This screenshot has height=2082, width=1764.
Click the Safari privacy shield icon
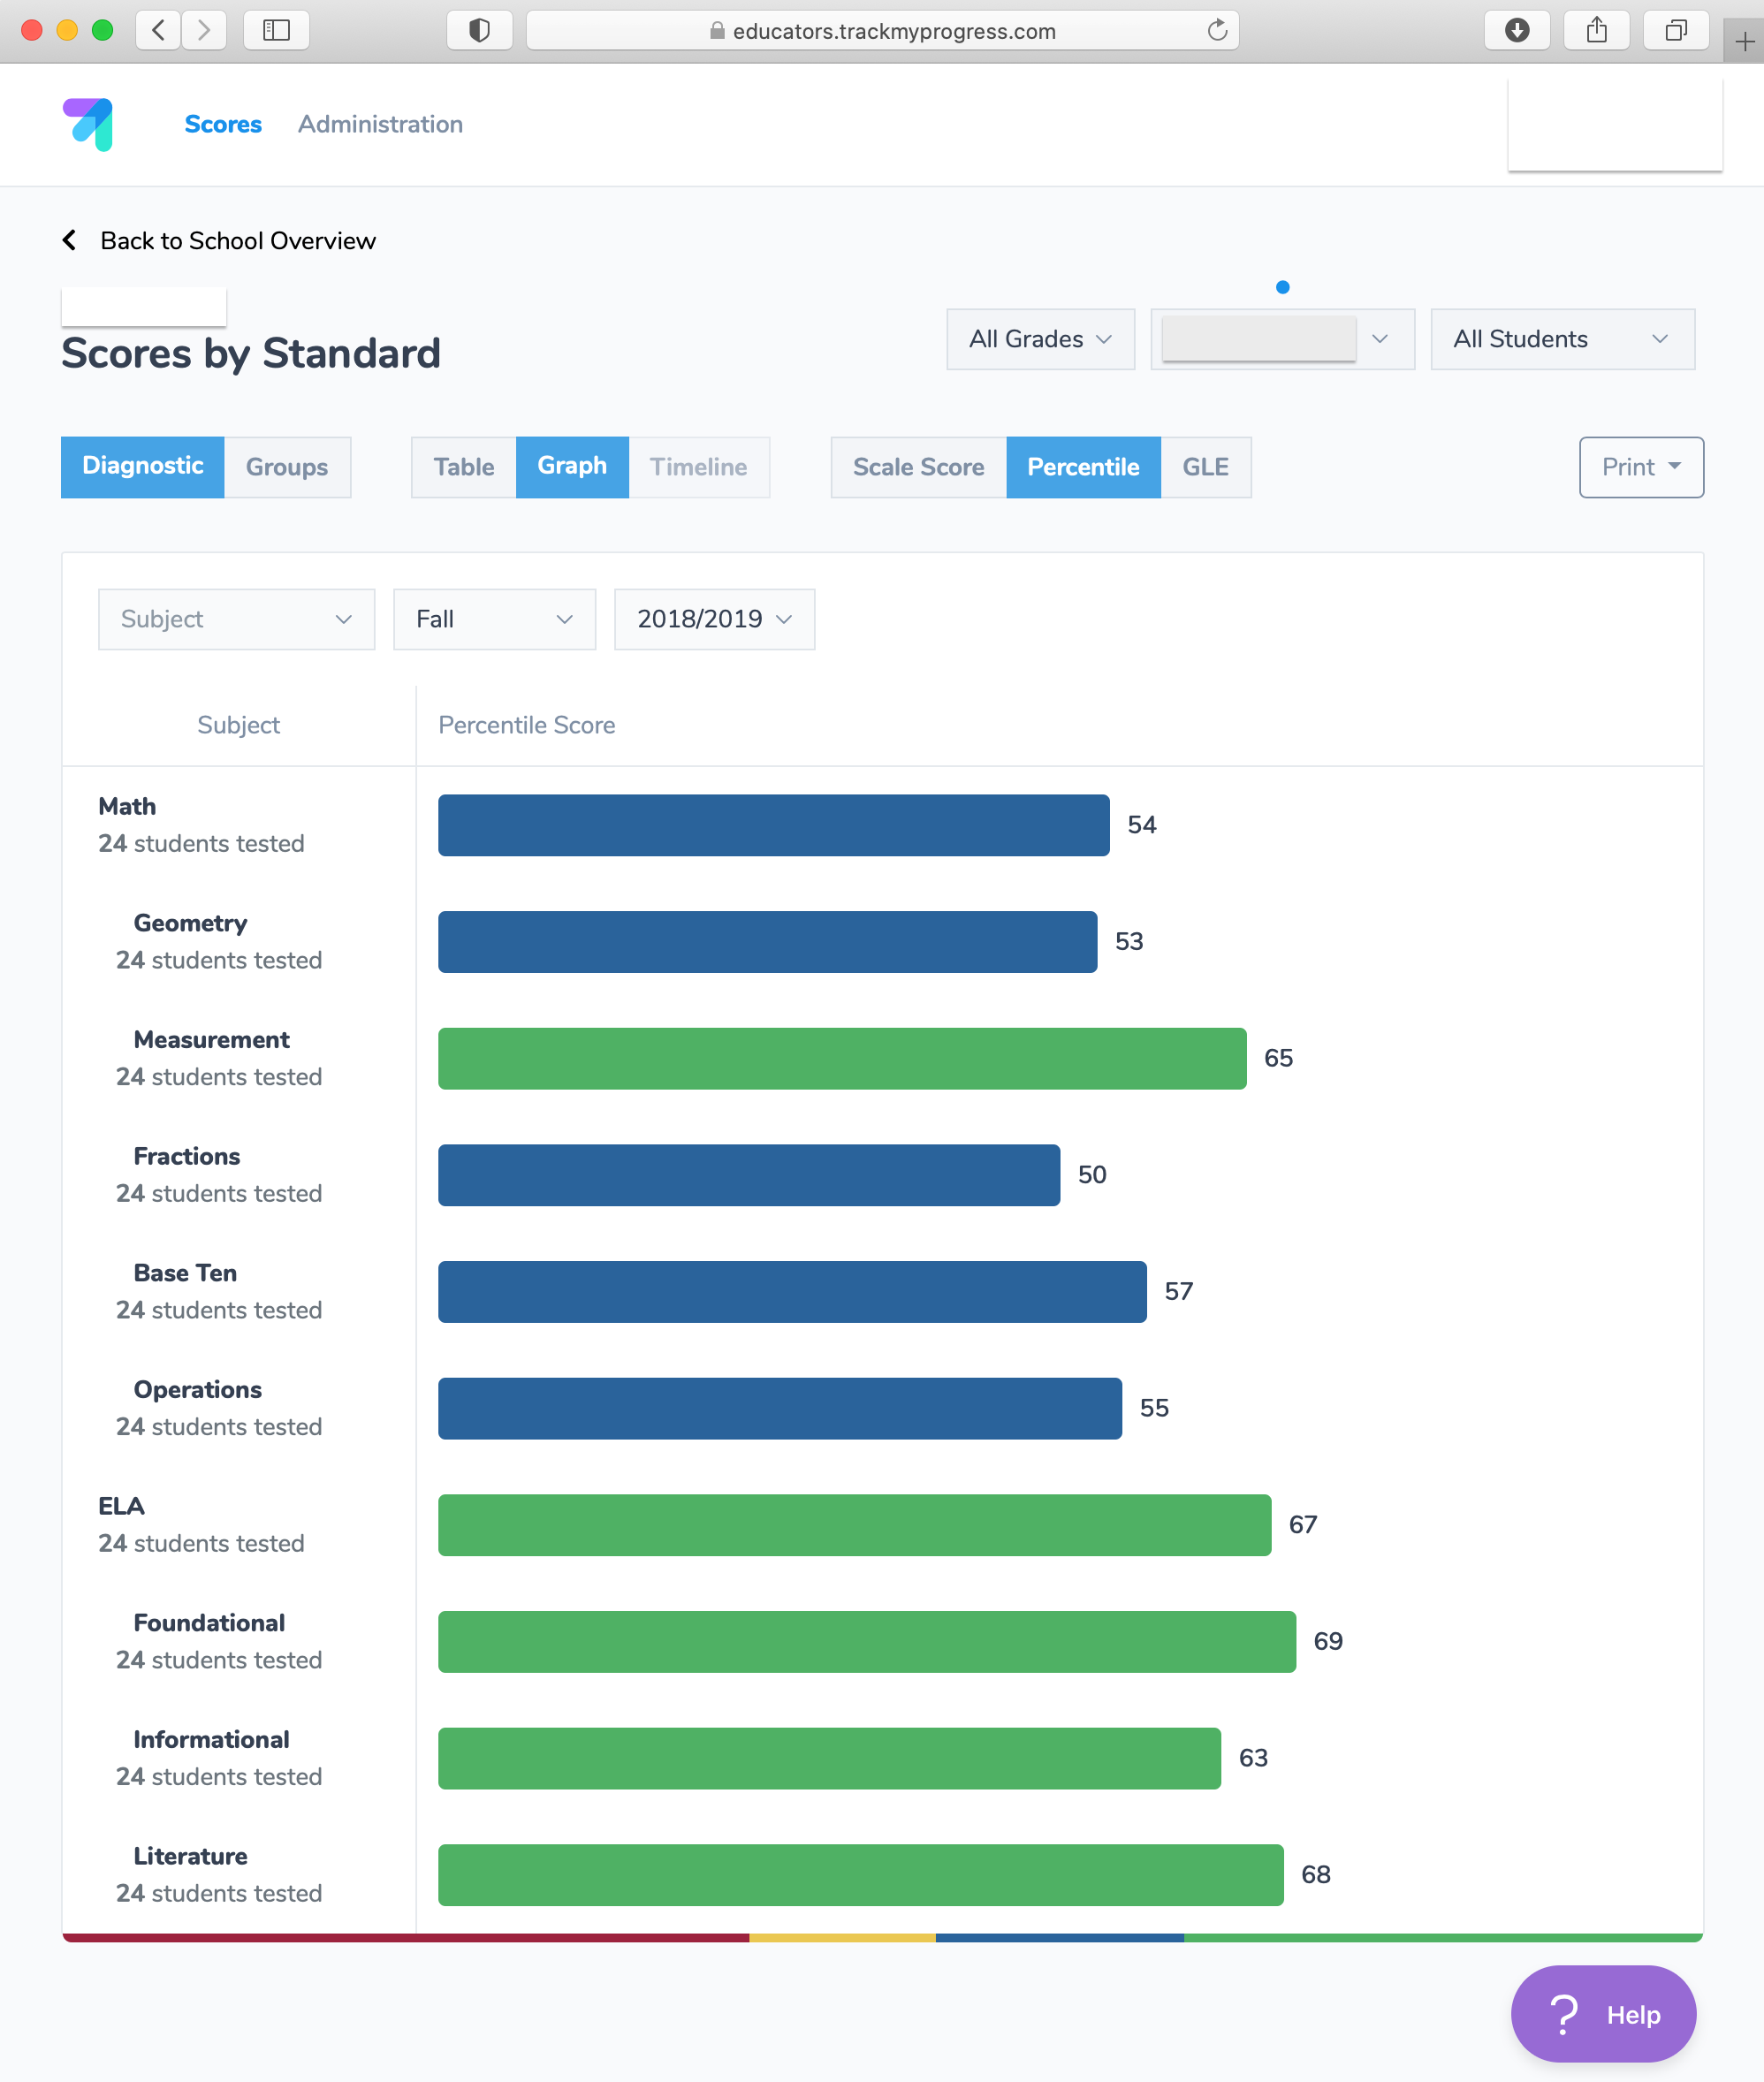pos(479,30)
